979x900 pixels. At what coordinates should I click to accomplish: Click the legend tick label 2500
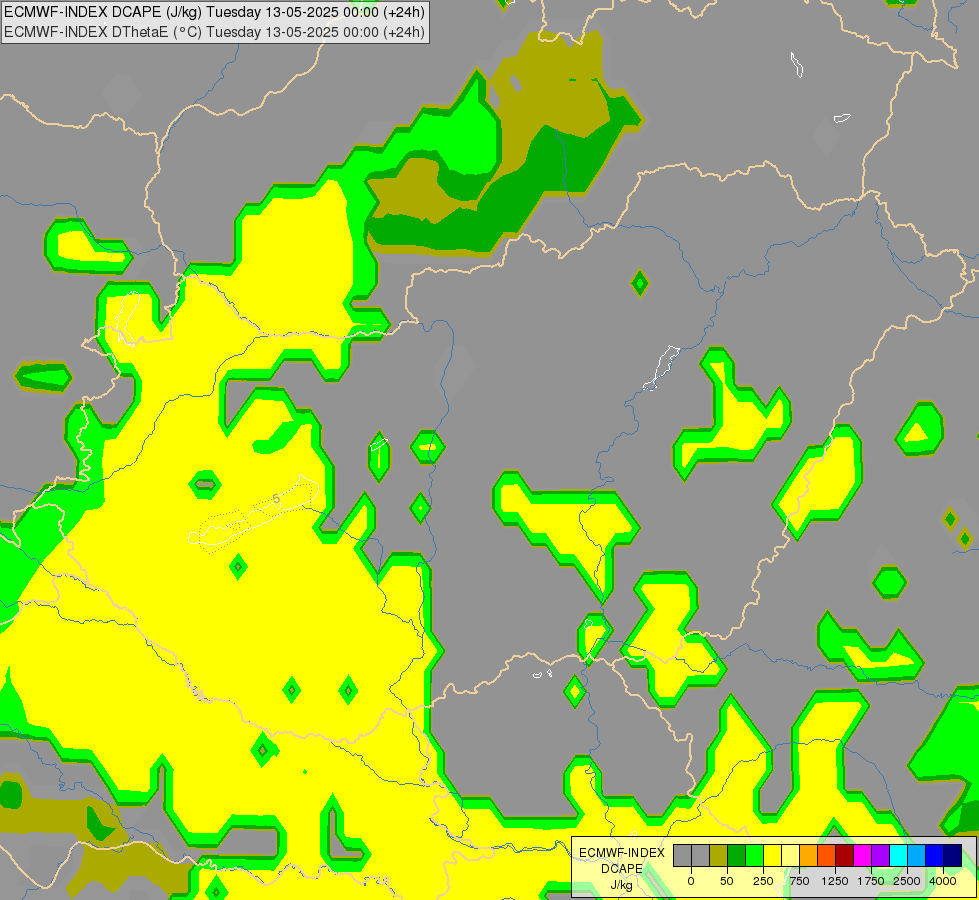(x=907, y=881)
